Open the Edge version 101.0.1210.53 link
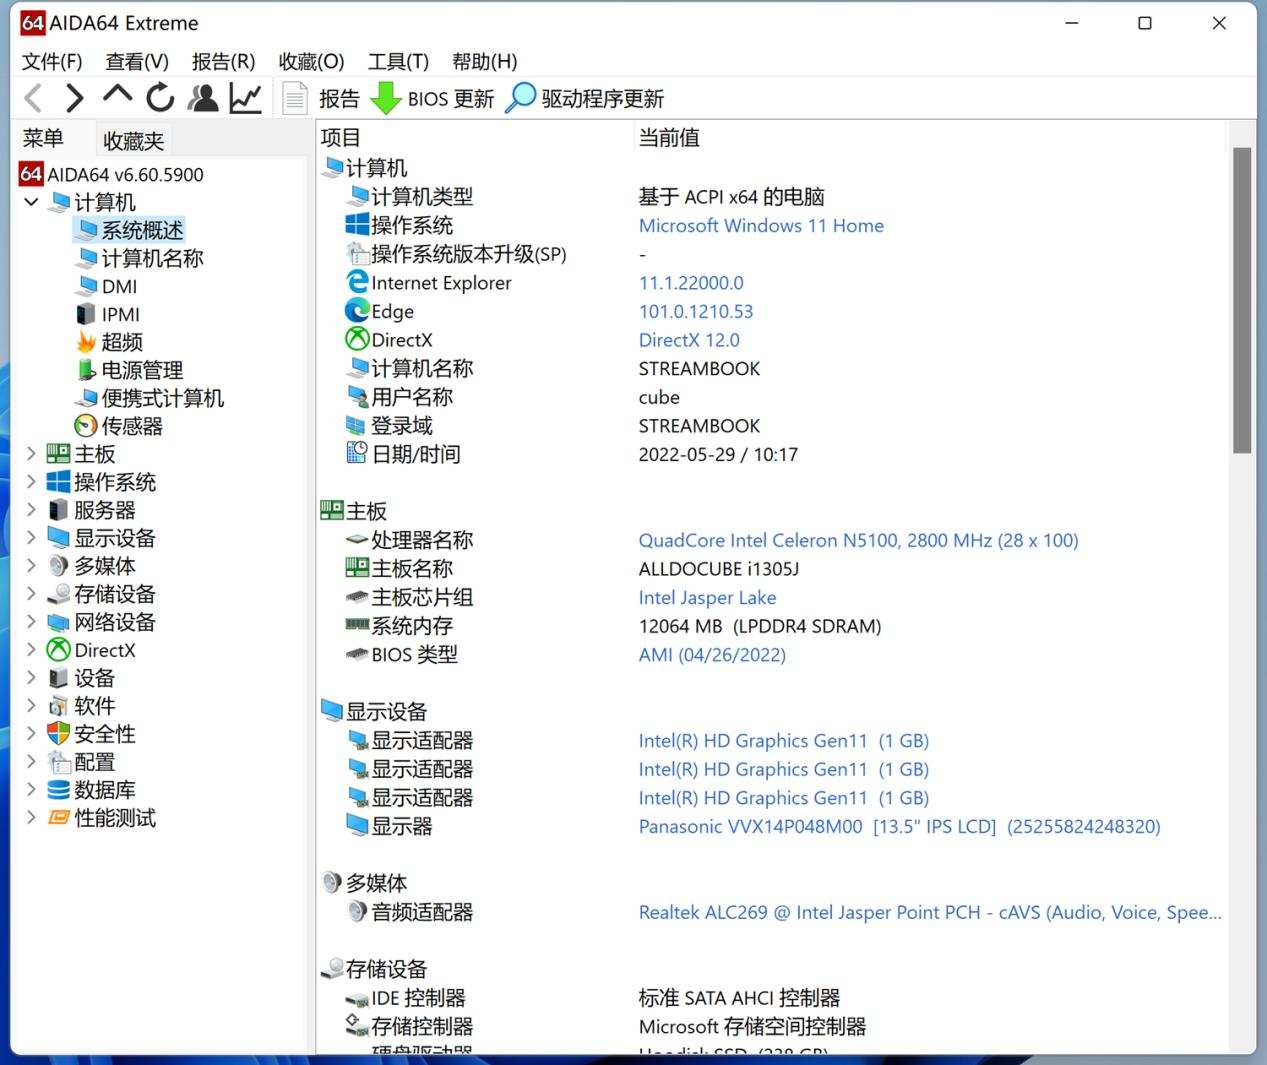1267x1065 pixels. (x=696, y=311)
